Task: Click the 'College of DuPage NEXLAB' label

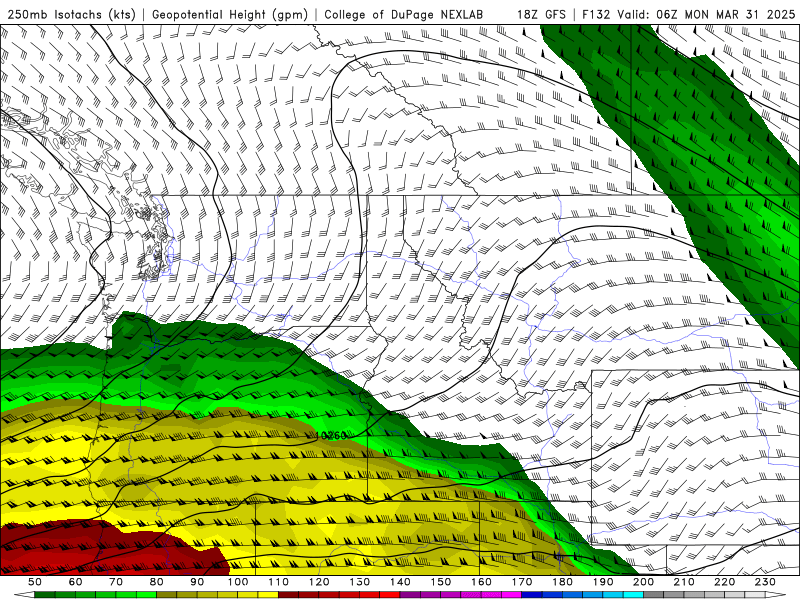Action: (403, 15)
